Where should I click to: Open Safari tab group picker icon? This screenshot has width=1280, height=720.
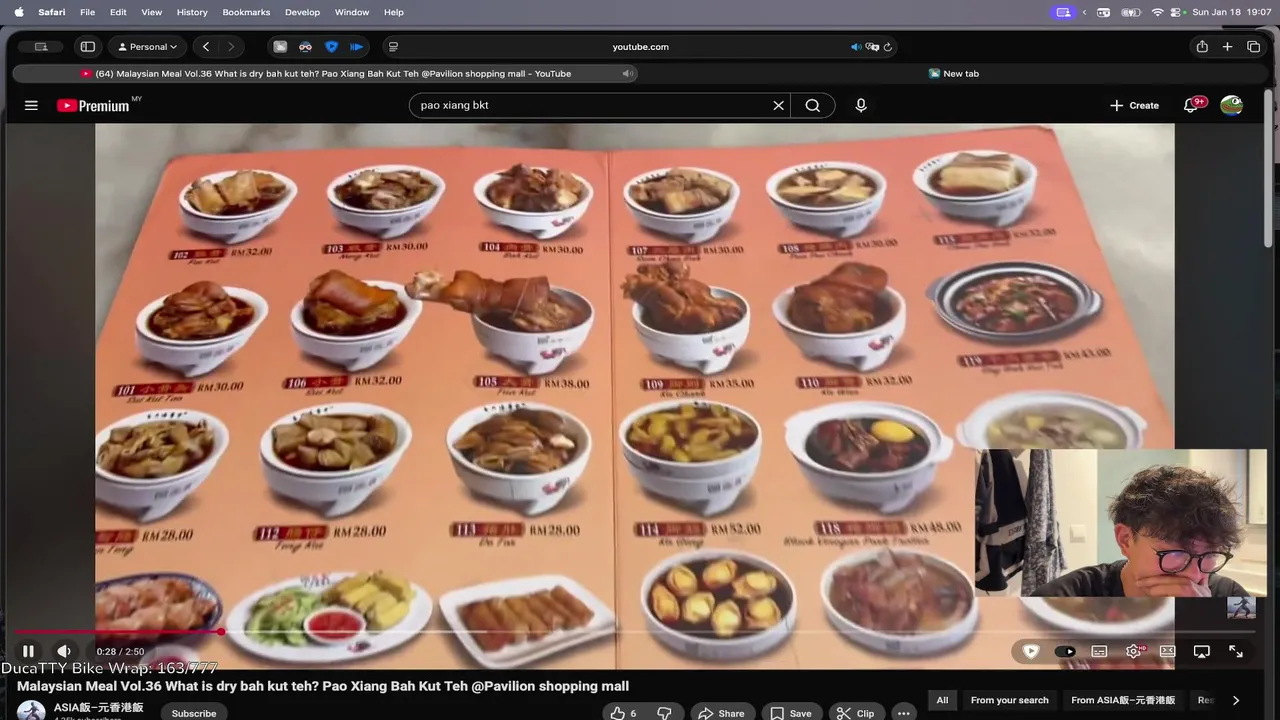(41, 47)
